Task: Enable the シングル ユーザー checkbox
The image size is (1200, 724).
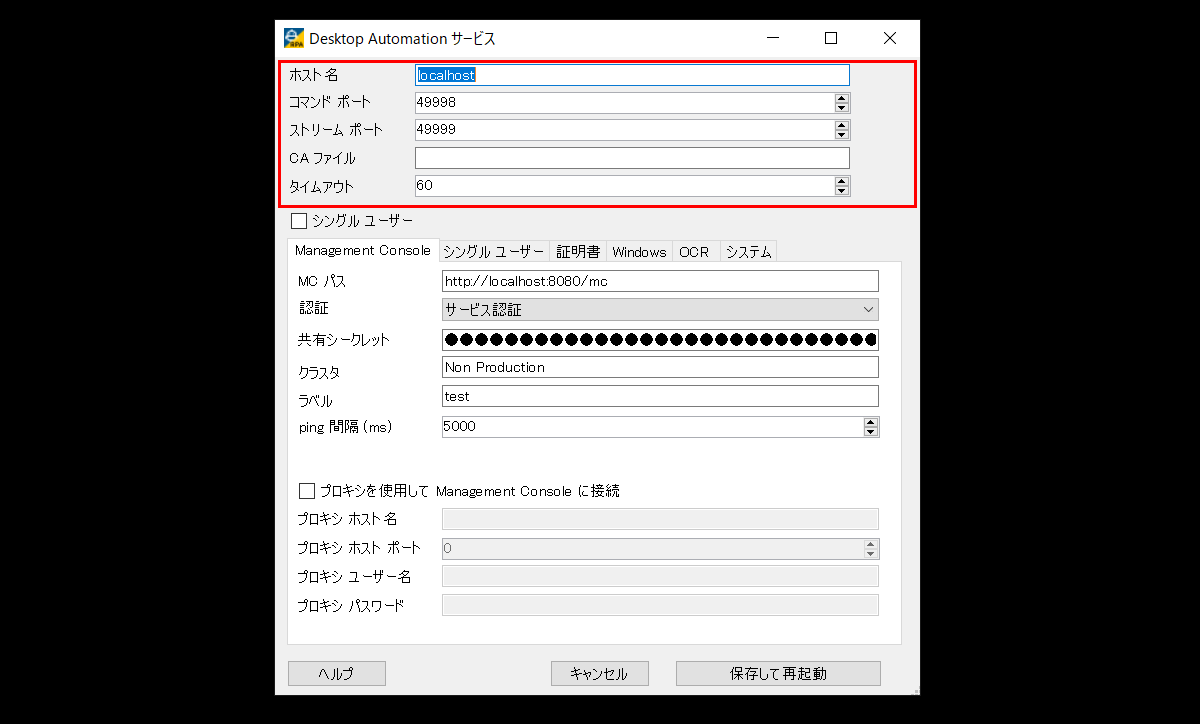Action: click(299, 221)
